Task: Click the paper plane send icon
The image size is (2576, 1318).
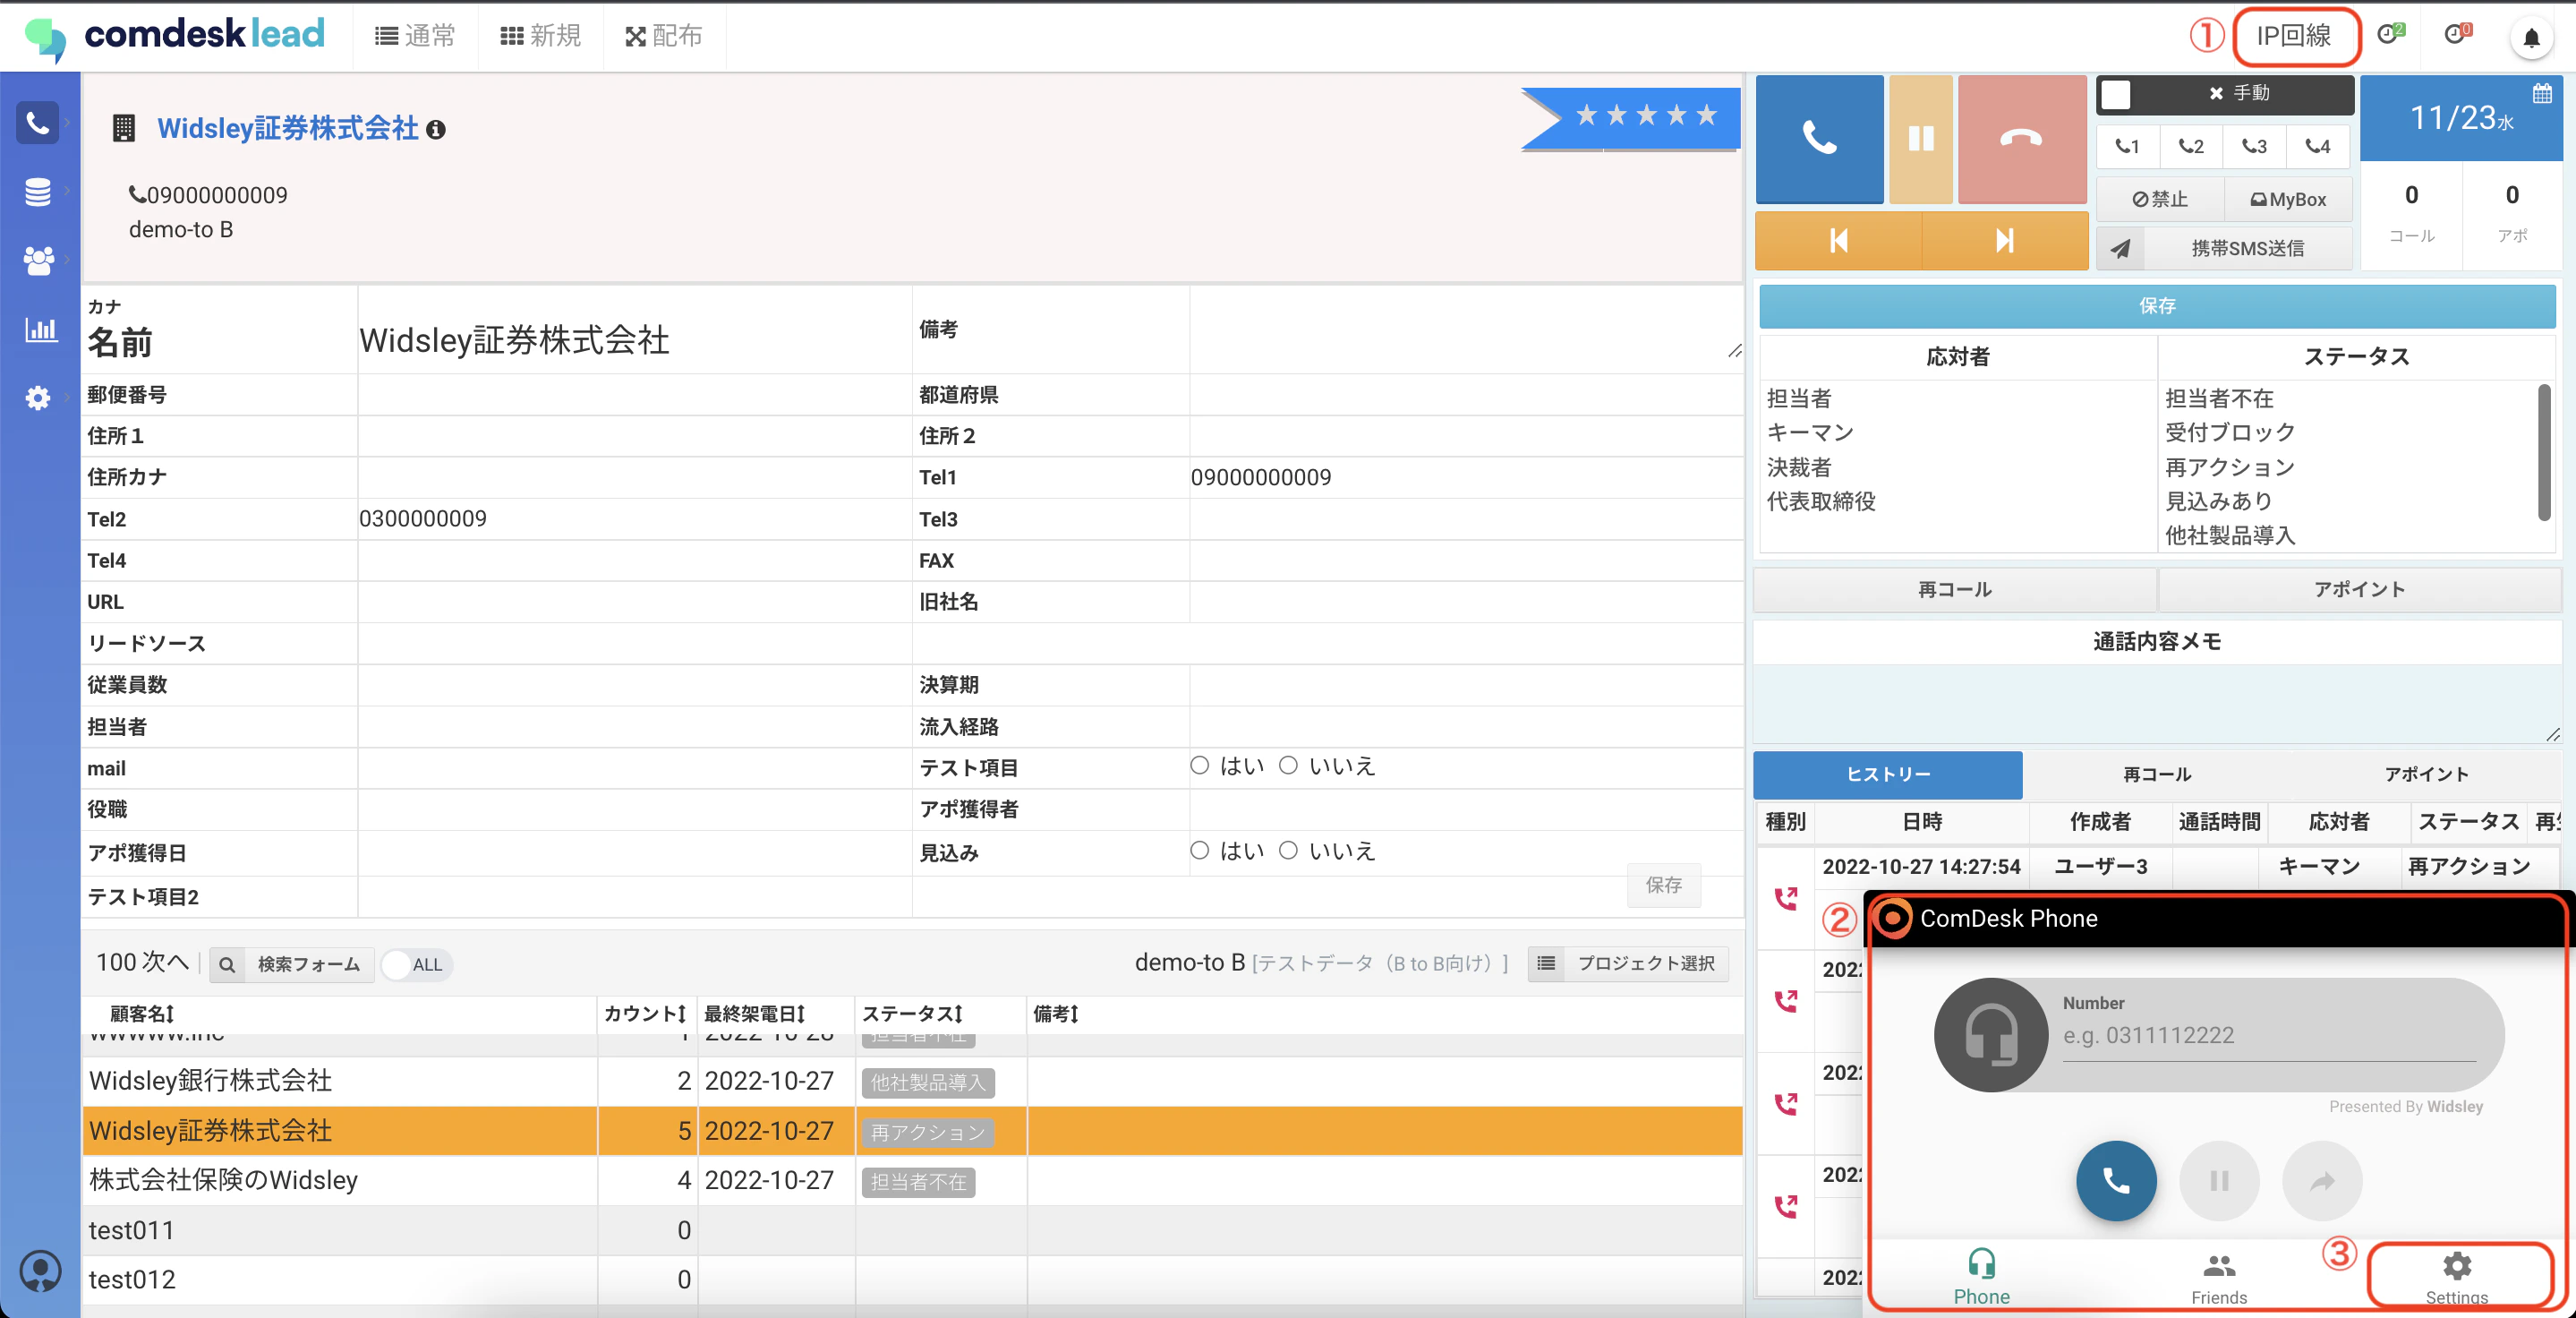Action: click(2120, 248)
